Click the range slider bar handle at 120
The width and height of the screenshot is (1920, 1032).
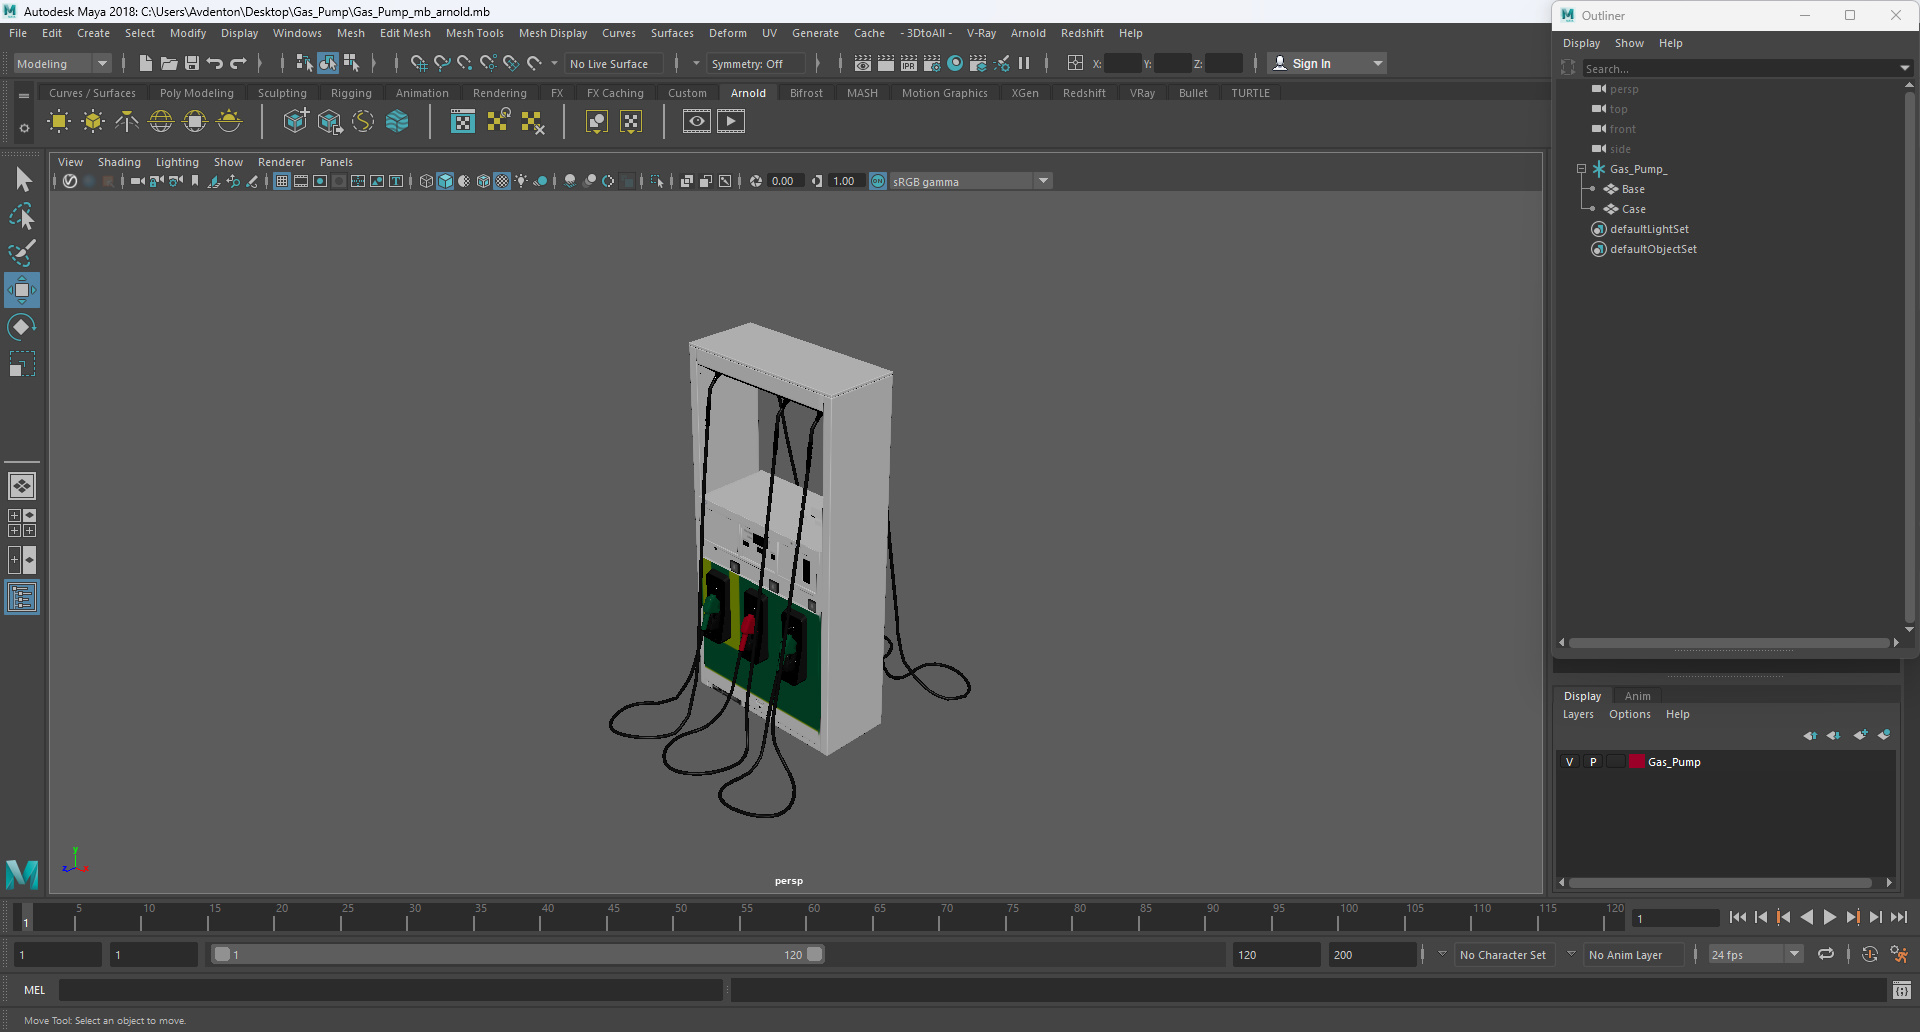(815, 954)
